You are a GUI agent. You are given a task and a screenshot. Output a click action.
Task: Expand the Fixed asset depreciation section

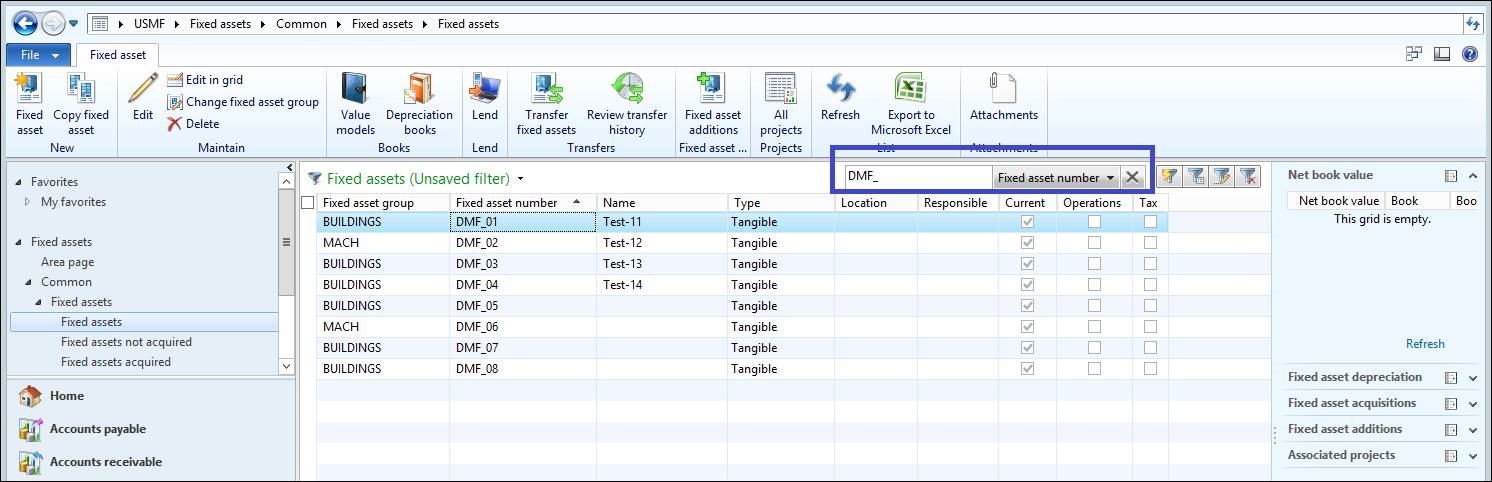coord(1472,378)
